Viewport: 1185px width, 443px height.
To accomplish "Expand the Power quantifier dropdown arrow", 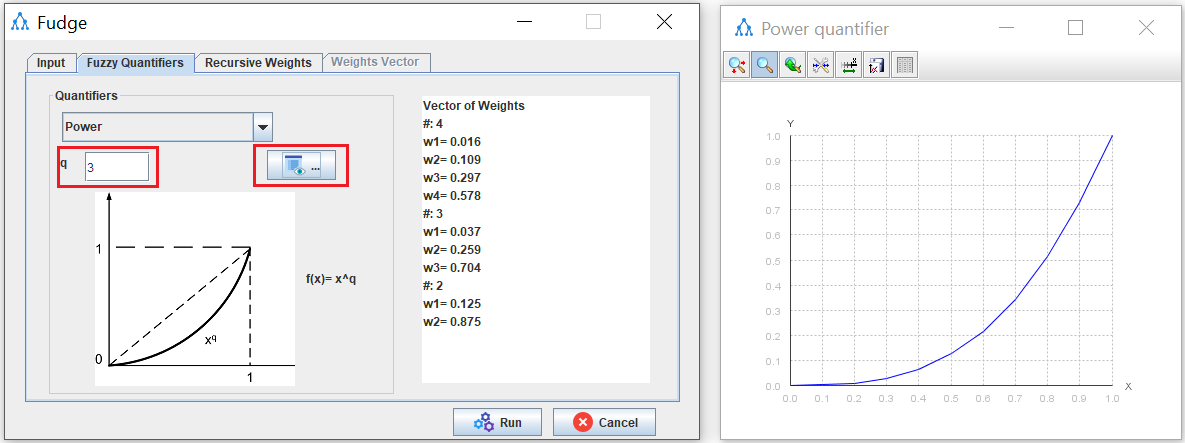I will [263, 127].
